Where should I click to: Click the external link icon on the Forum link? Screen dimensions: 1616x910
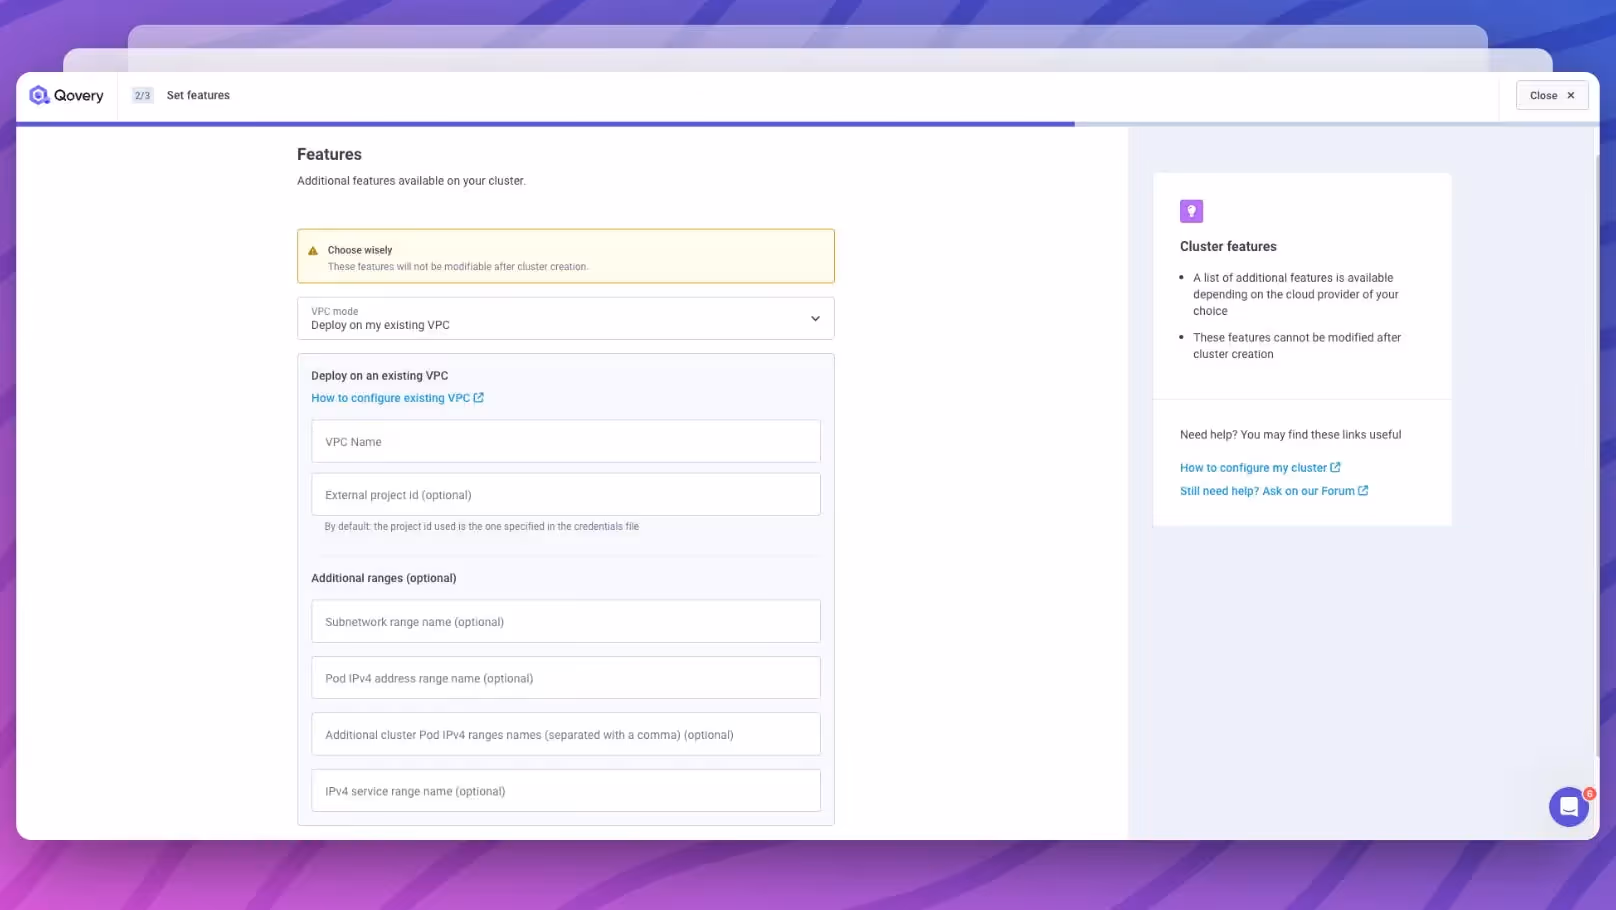pyautogui.click(x=1364, y=490)
